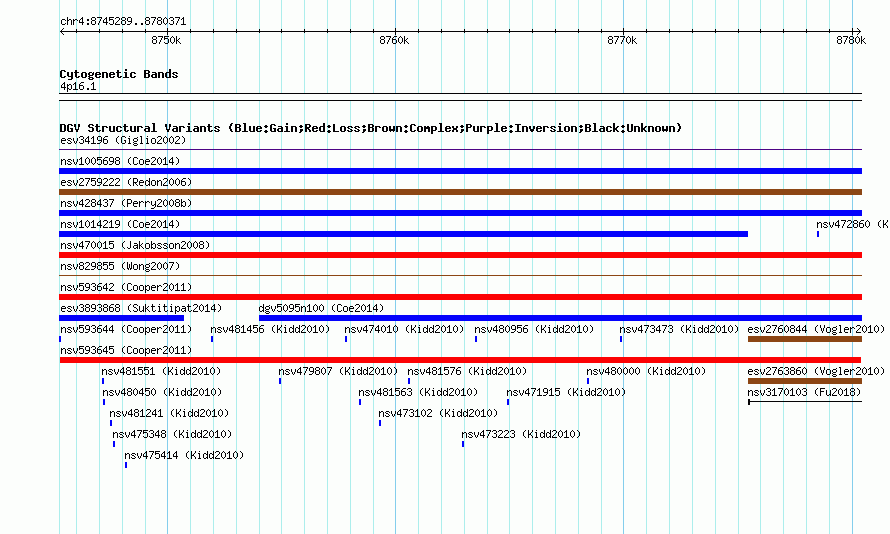890x534 pixels.
Task: Click the brown esv2759222 complex variant bar
Action: 460,192
